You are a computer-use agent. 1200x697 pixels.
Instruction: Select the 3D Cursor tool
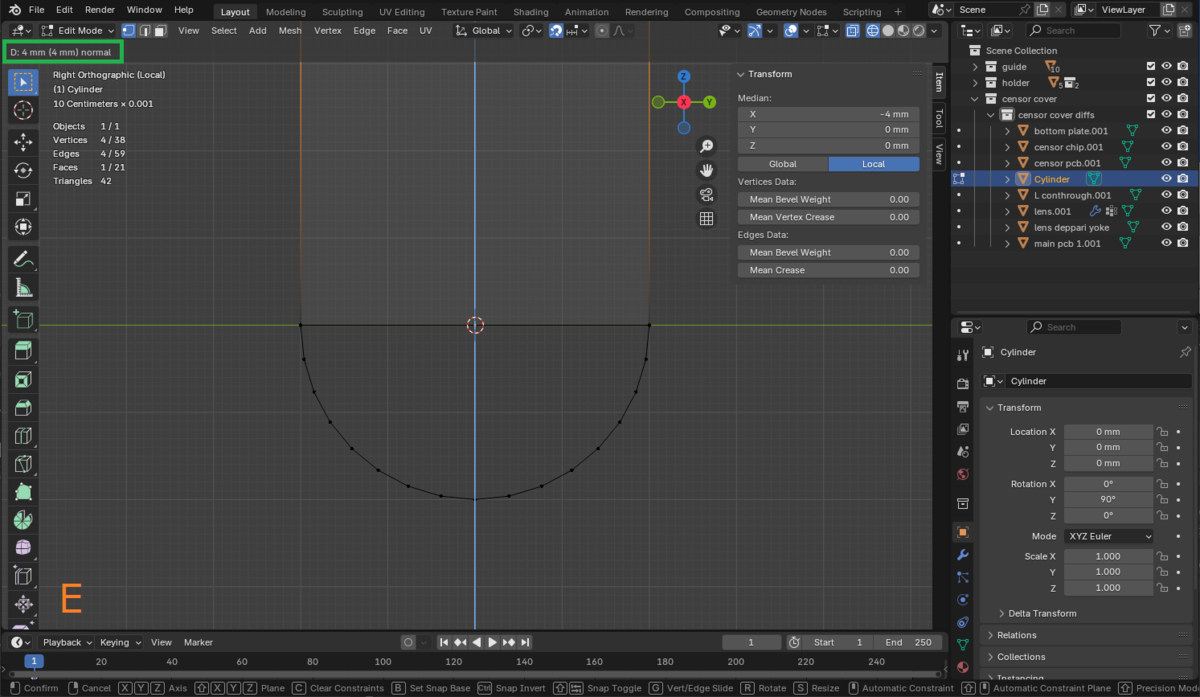(x=23, y=110)
